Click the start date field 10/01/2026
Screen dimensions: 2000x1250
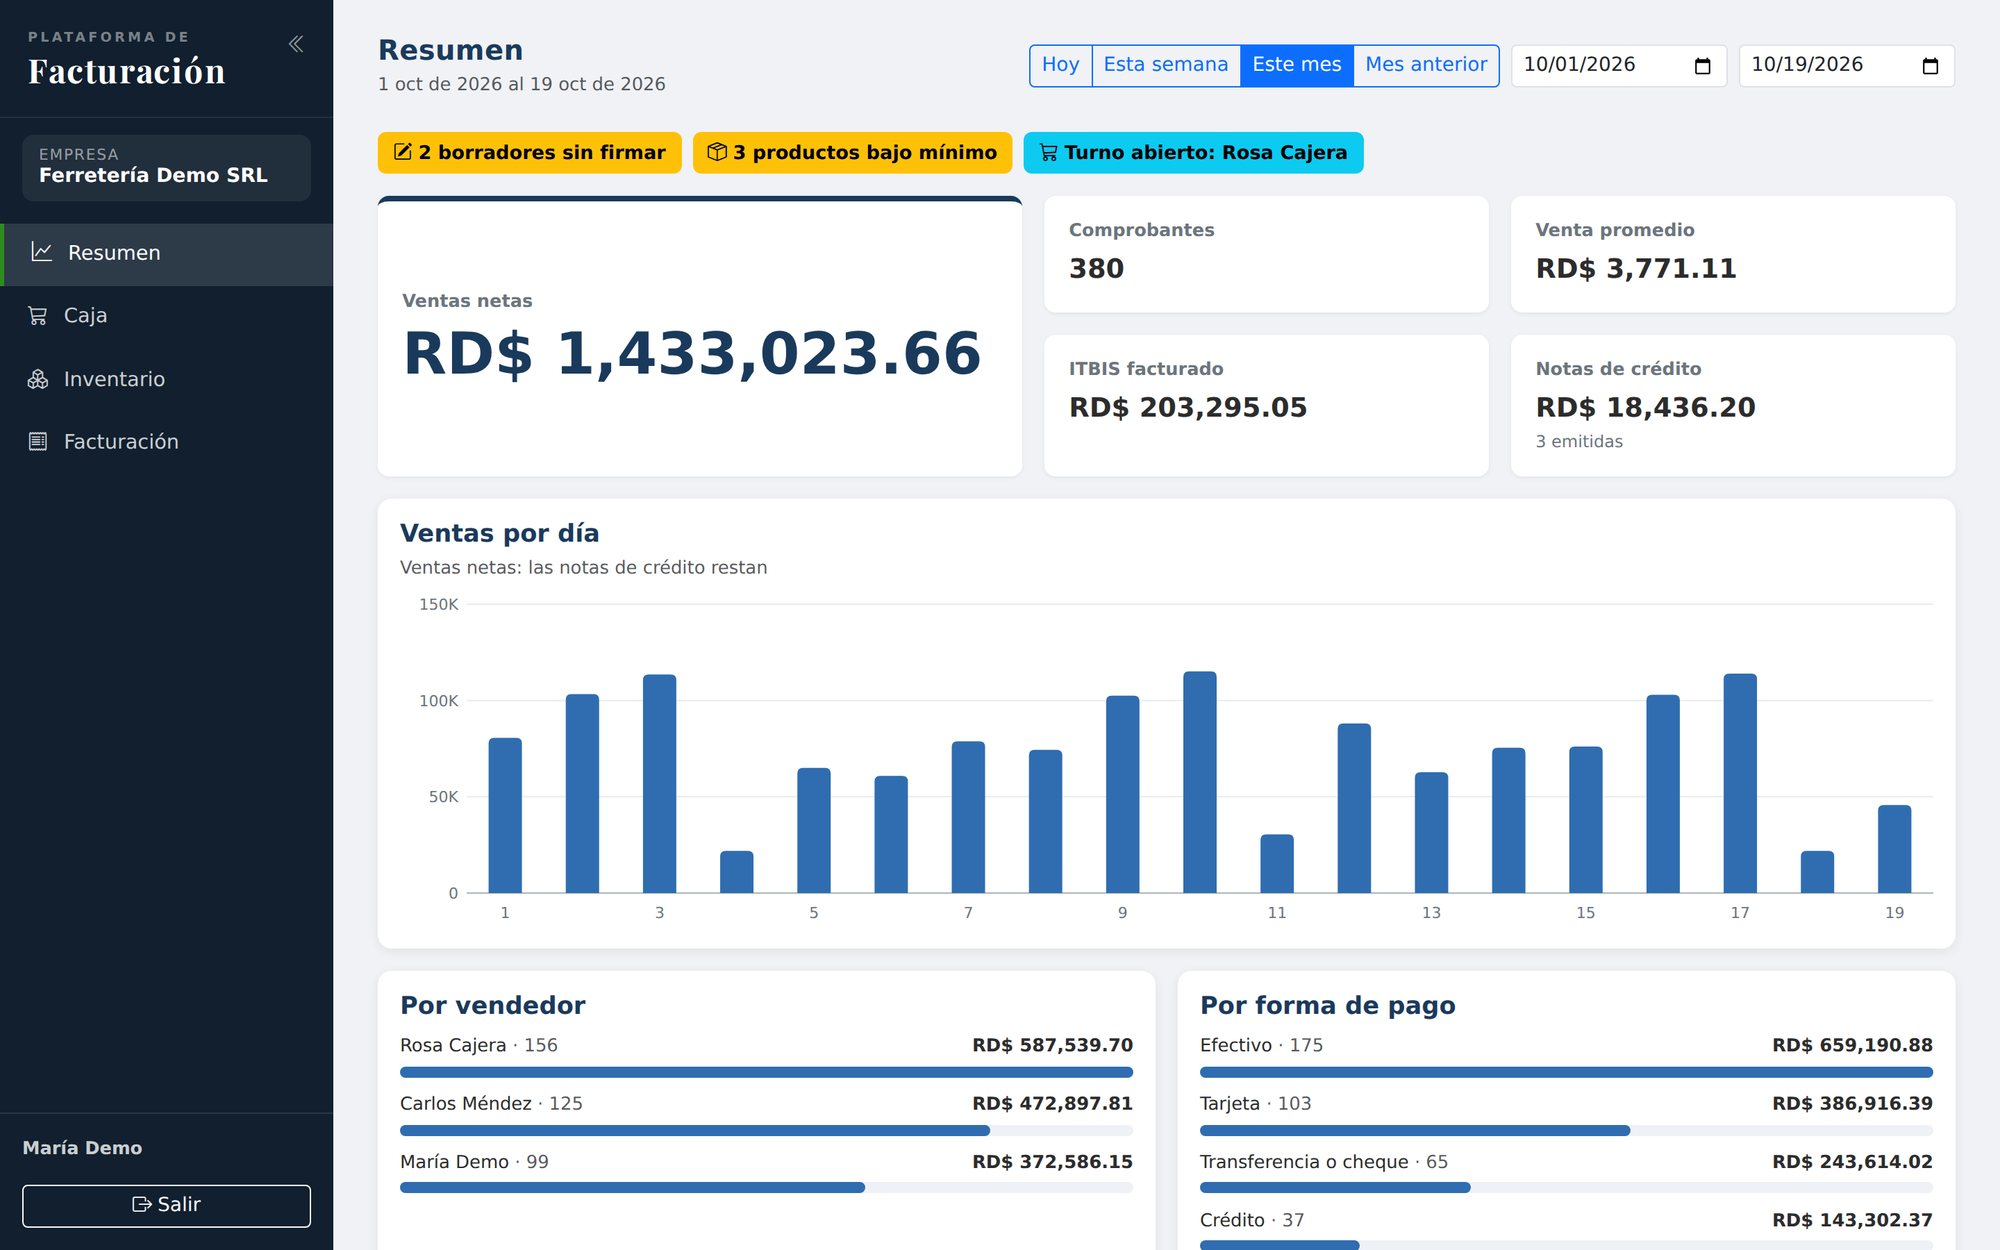pyautogui.click(x=1619, y=65)
